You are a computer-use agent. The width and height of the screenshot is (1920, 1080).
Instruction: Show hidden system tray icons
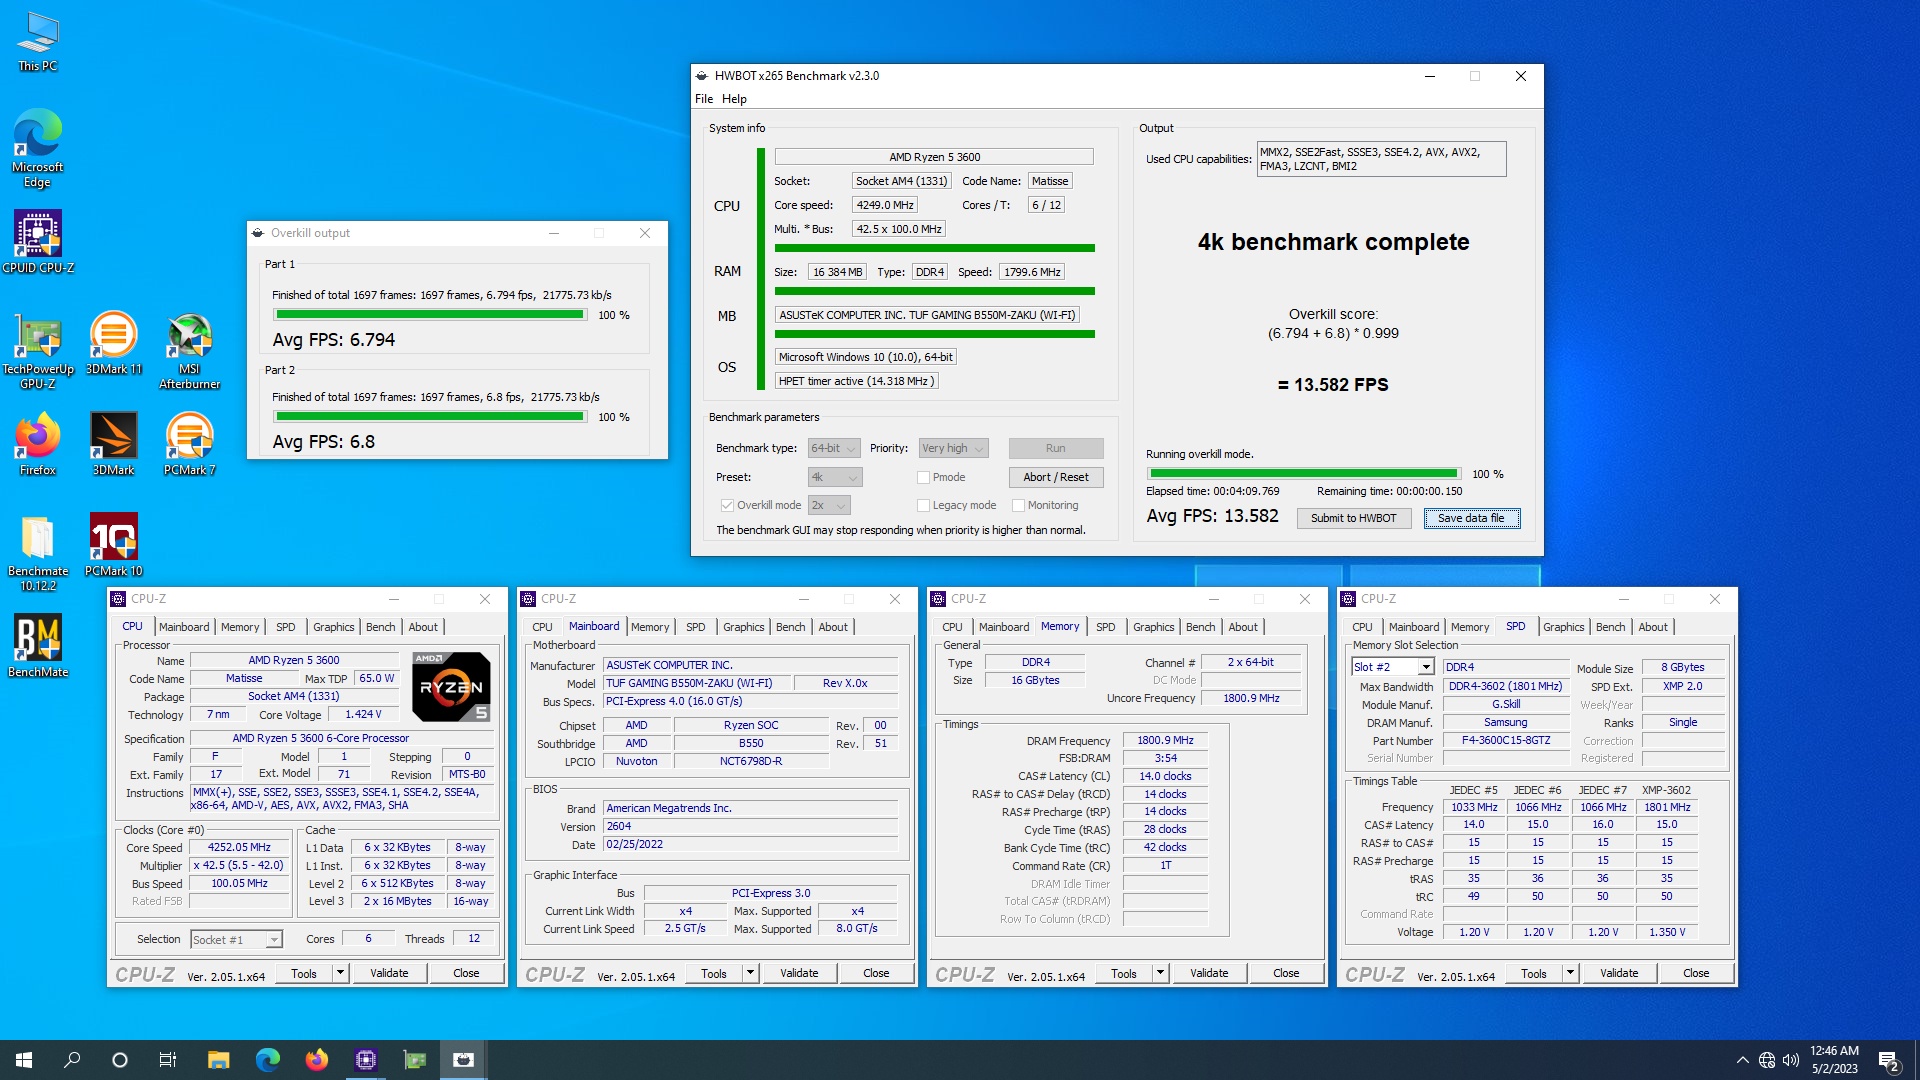tap(1743, 1060)
